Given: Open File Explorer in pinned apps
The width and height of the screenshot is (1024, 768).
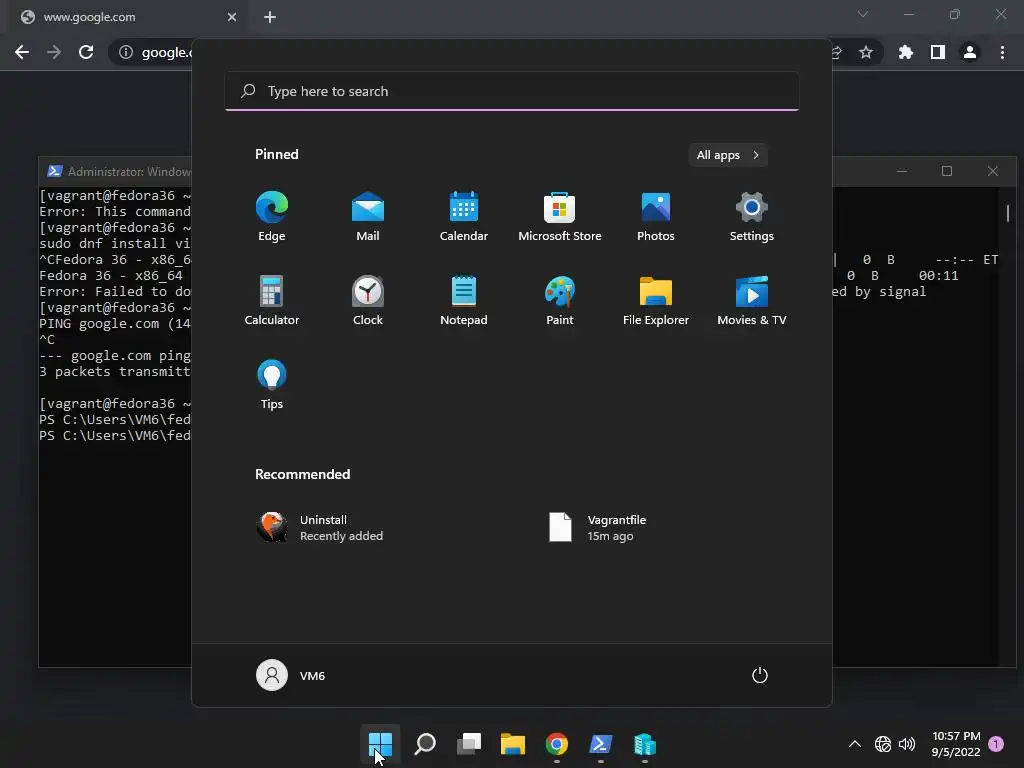Looking at the screenshot, I should [656, 300].
